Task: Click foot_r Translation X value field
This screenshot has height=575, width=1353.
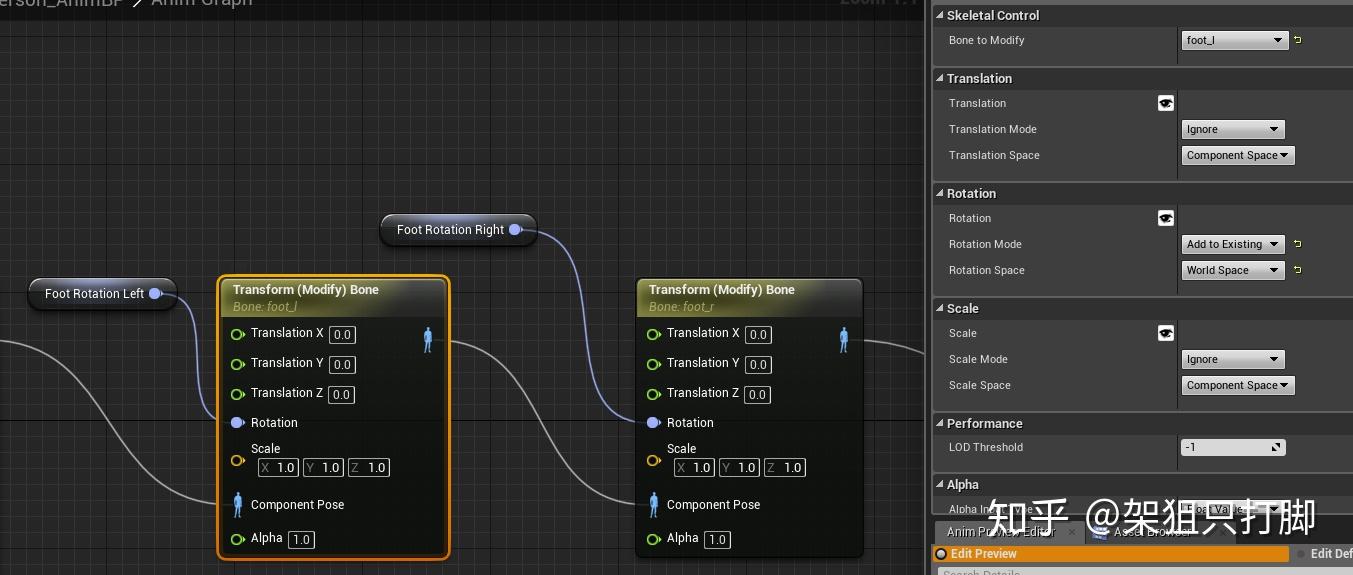Action: pyautogui.click(x=758, y=335)
